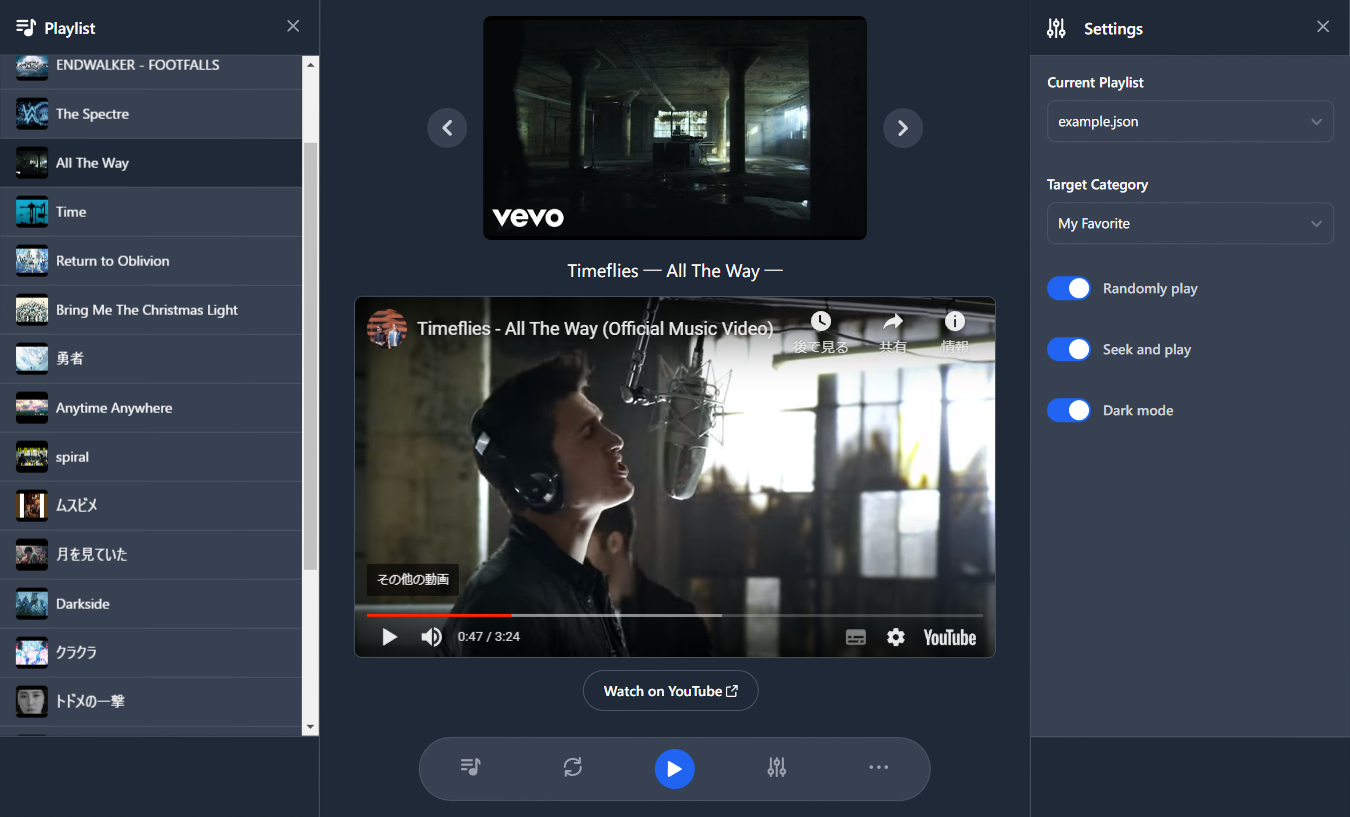The height and width of the screenshot is (817, 1350).
Task: Click playlist scrollbar up arrow
Action: tap(310, 64)
